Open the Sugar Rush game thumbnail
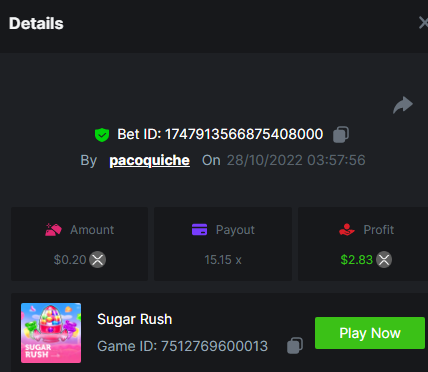This screenshot has height=372, width=428. click(51, 333)
